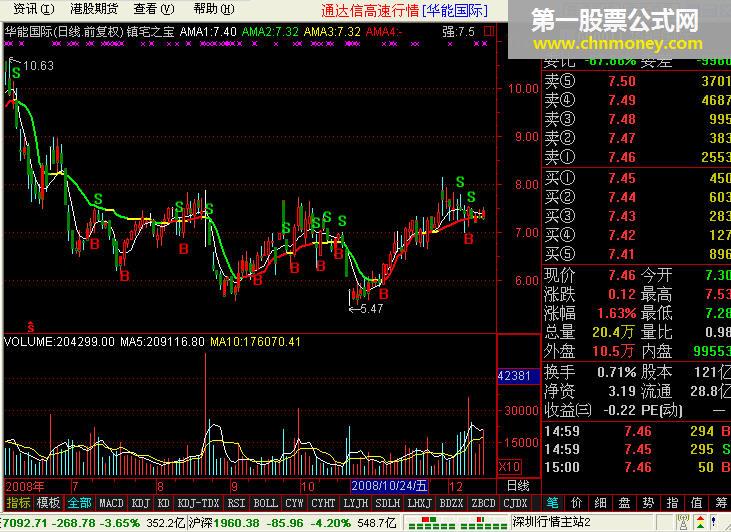Apply the KDJ indicator
This screenshot has height=532, width=731.
(x=140, y=503)
